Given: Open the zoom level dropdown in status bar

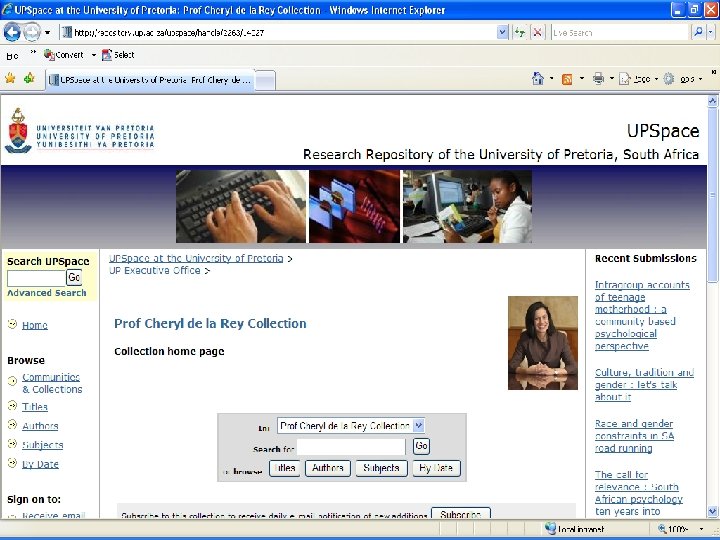Looking at the screenshot, I should (x=702, y=529).
